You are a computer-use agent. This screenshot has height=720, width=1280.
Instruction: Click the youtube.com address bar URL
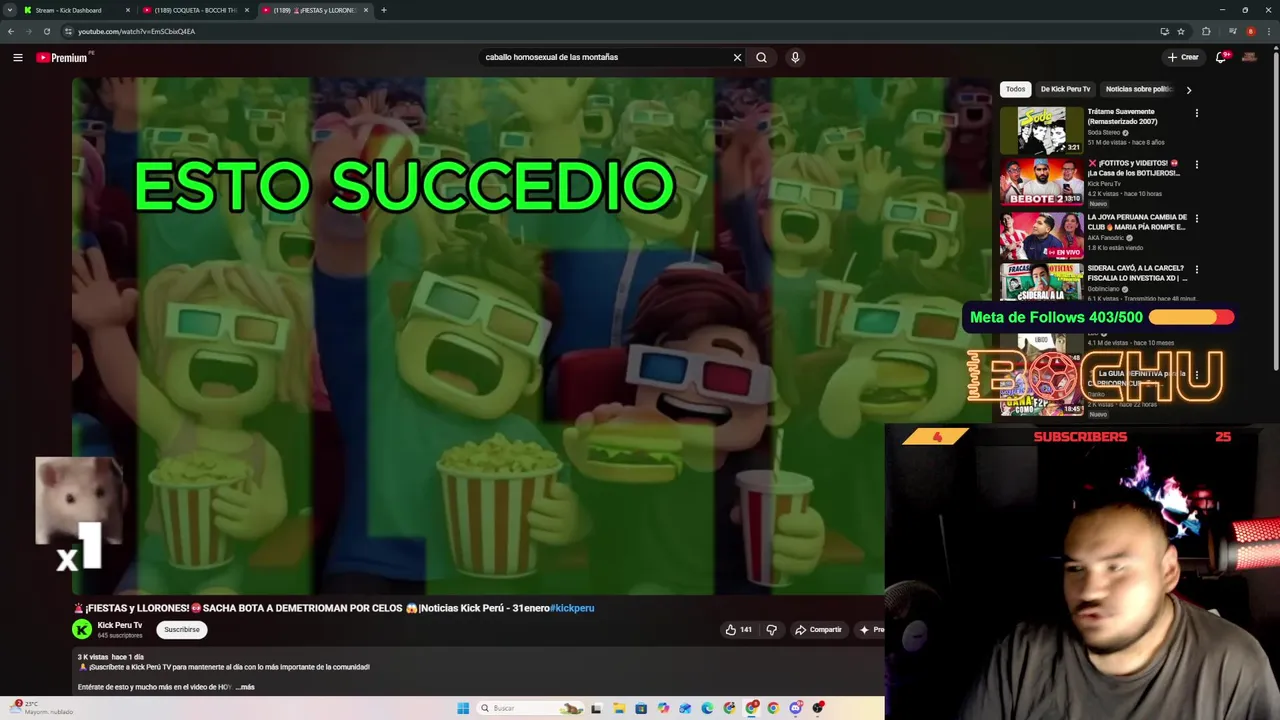(136, 31)
